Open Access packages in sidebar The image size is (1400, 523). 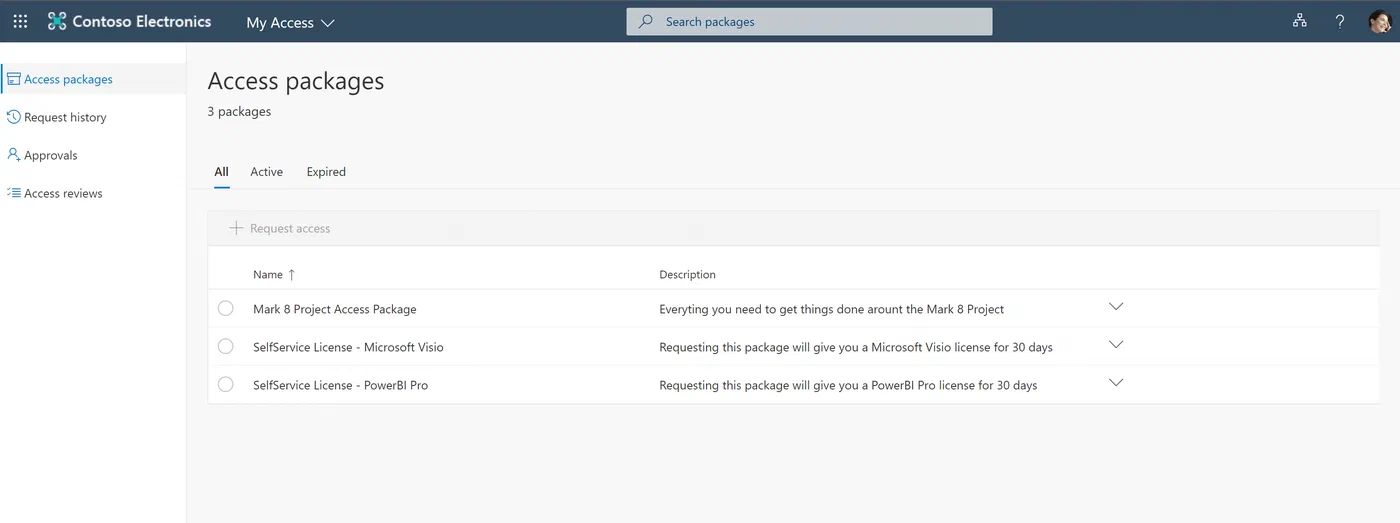93,79
